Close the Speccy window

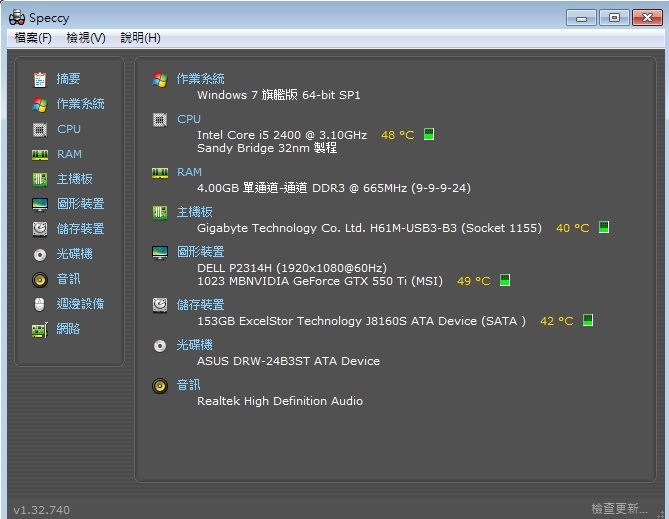pyautogui.click(x=647, y=18)
